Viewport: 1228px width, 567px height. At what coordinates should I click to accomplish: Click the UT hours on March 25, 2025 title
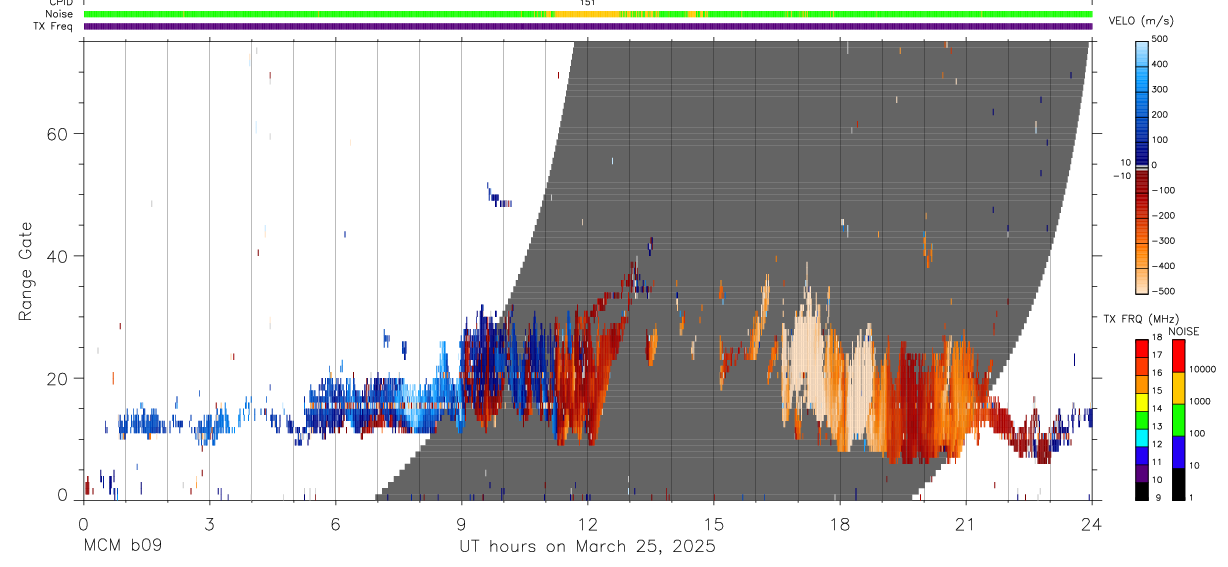[587, 547]
